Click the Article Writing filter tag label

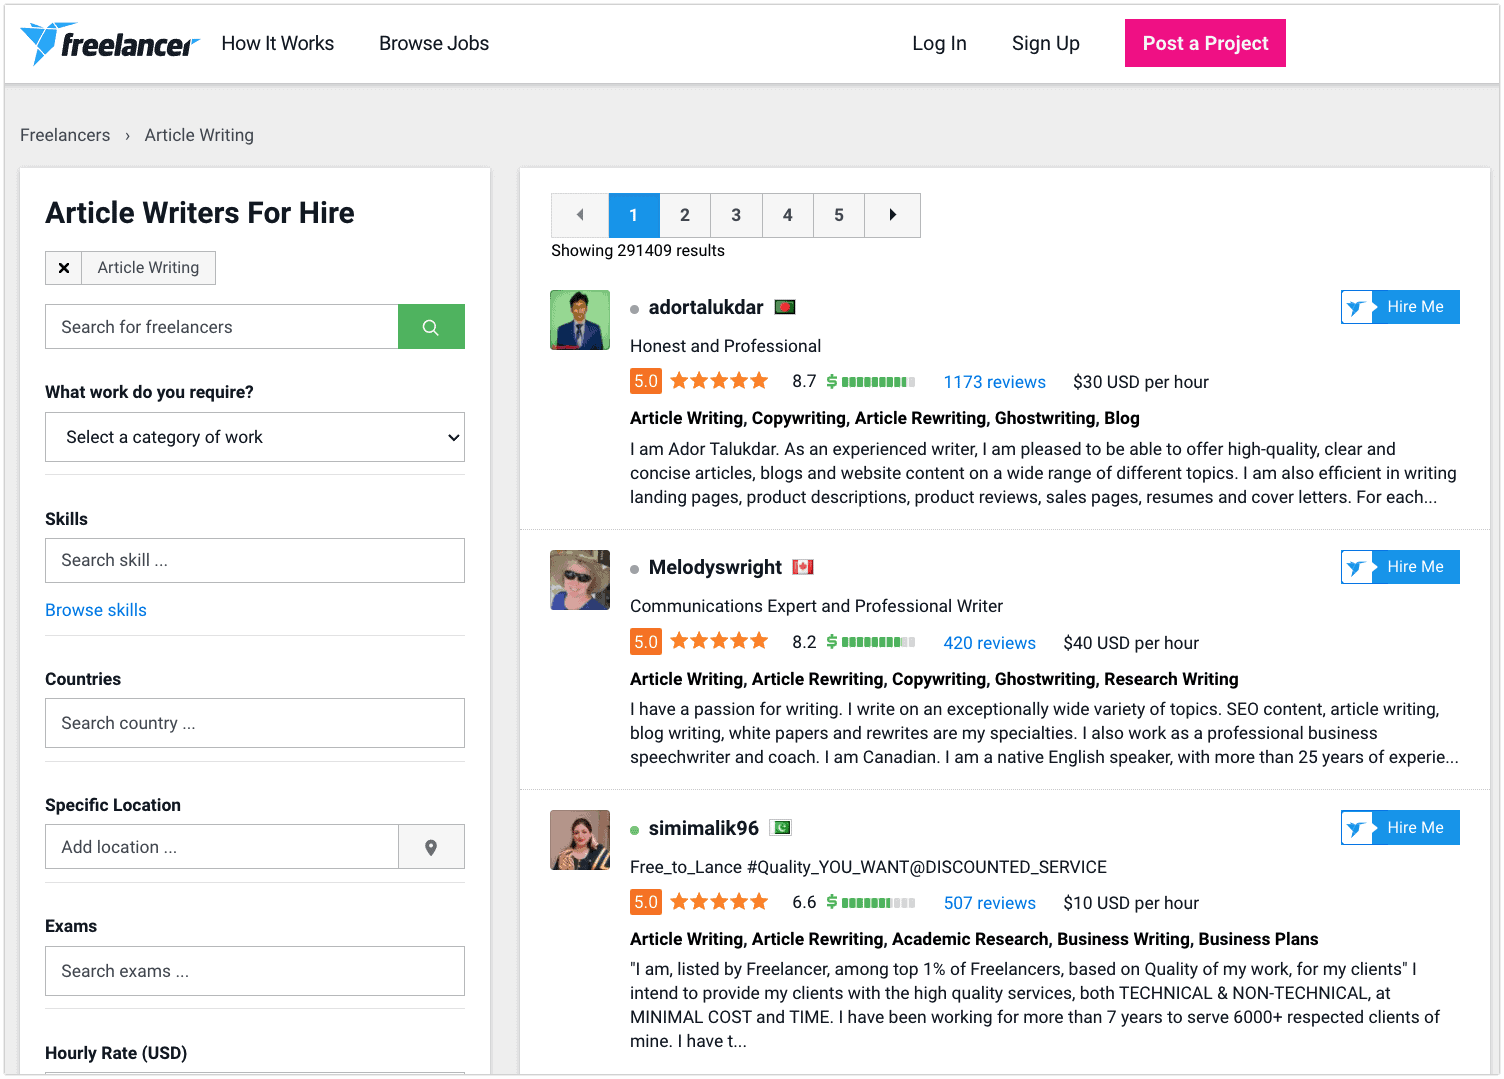tap(148, 268)
